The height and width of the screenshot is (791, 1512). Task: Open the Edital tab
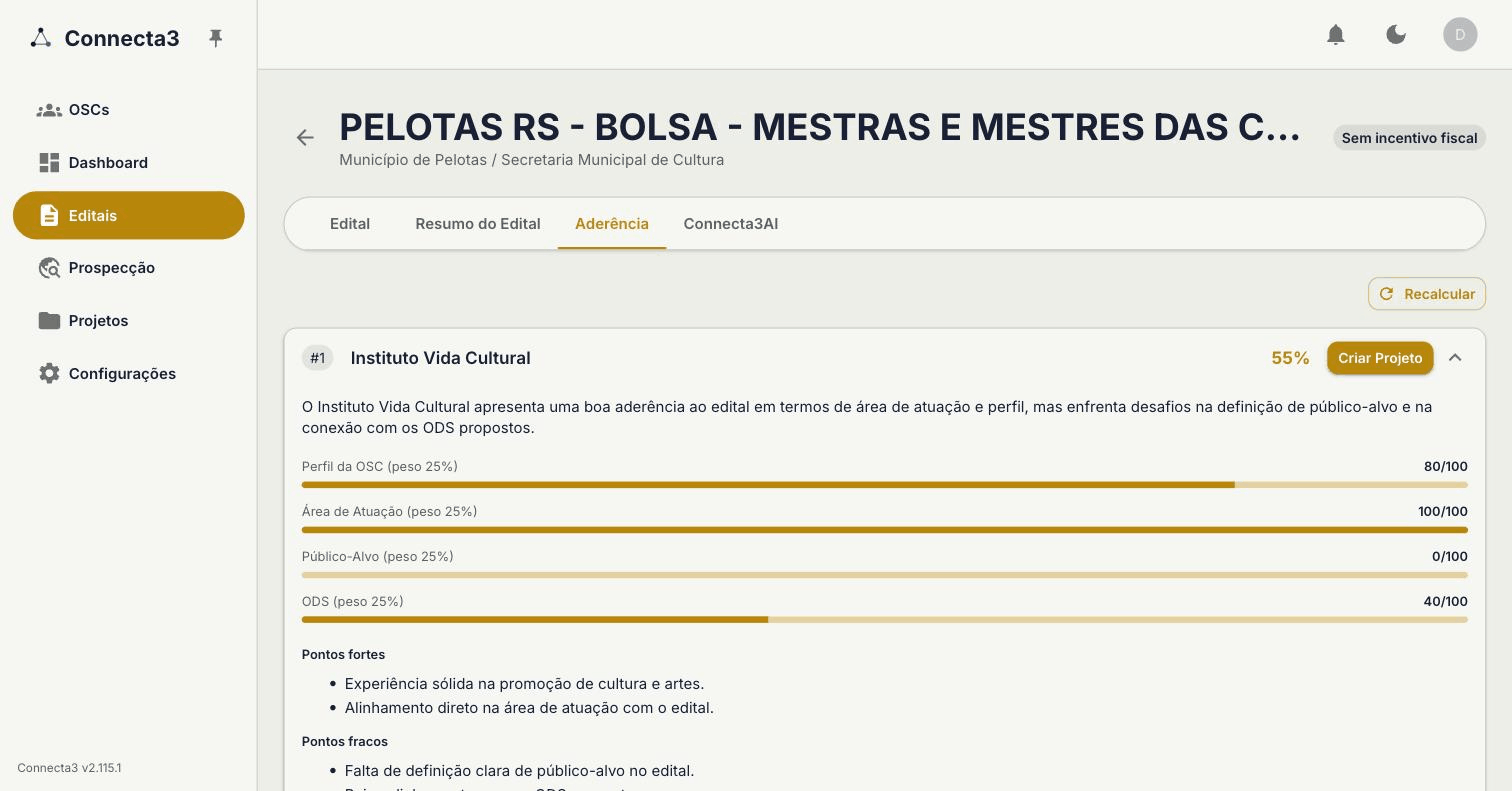click(x=350, y=224)
